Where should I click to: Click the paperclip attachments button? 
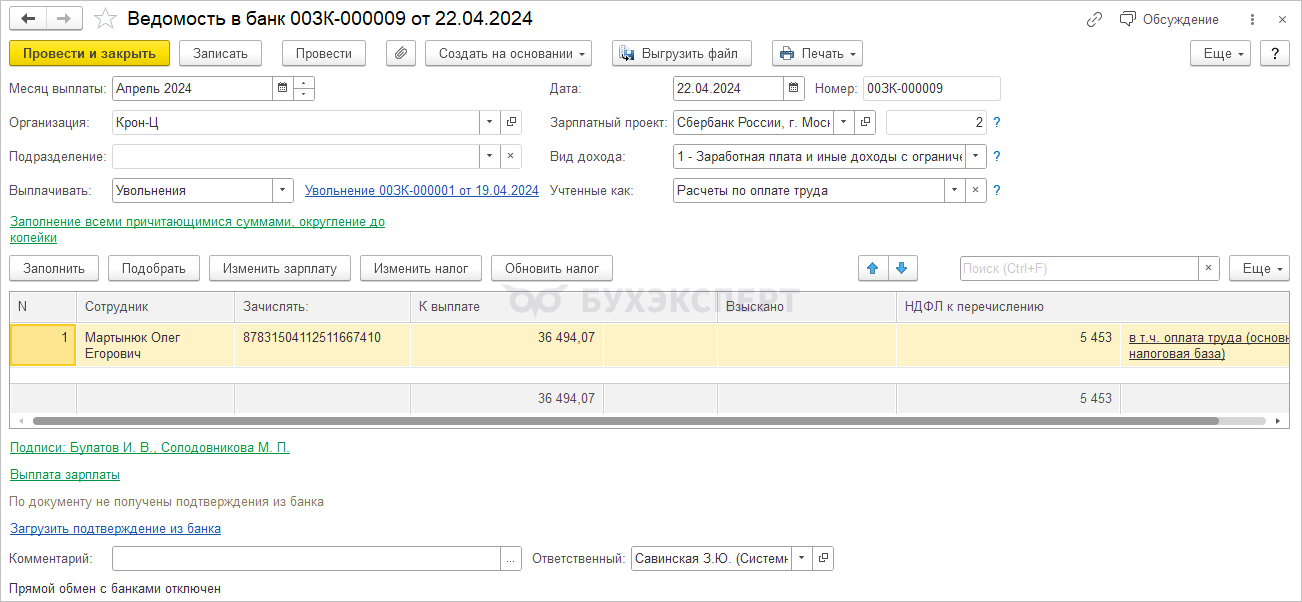(400, 53)
